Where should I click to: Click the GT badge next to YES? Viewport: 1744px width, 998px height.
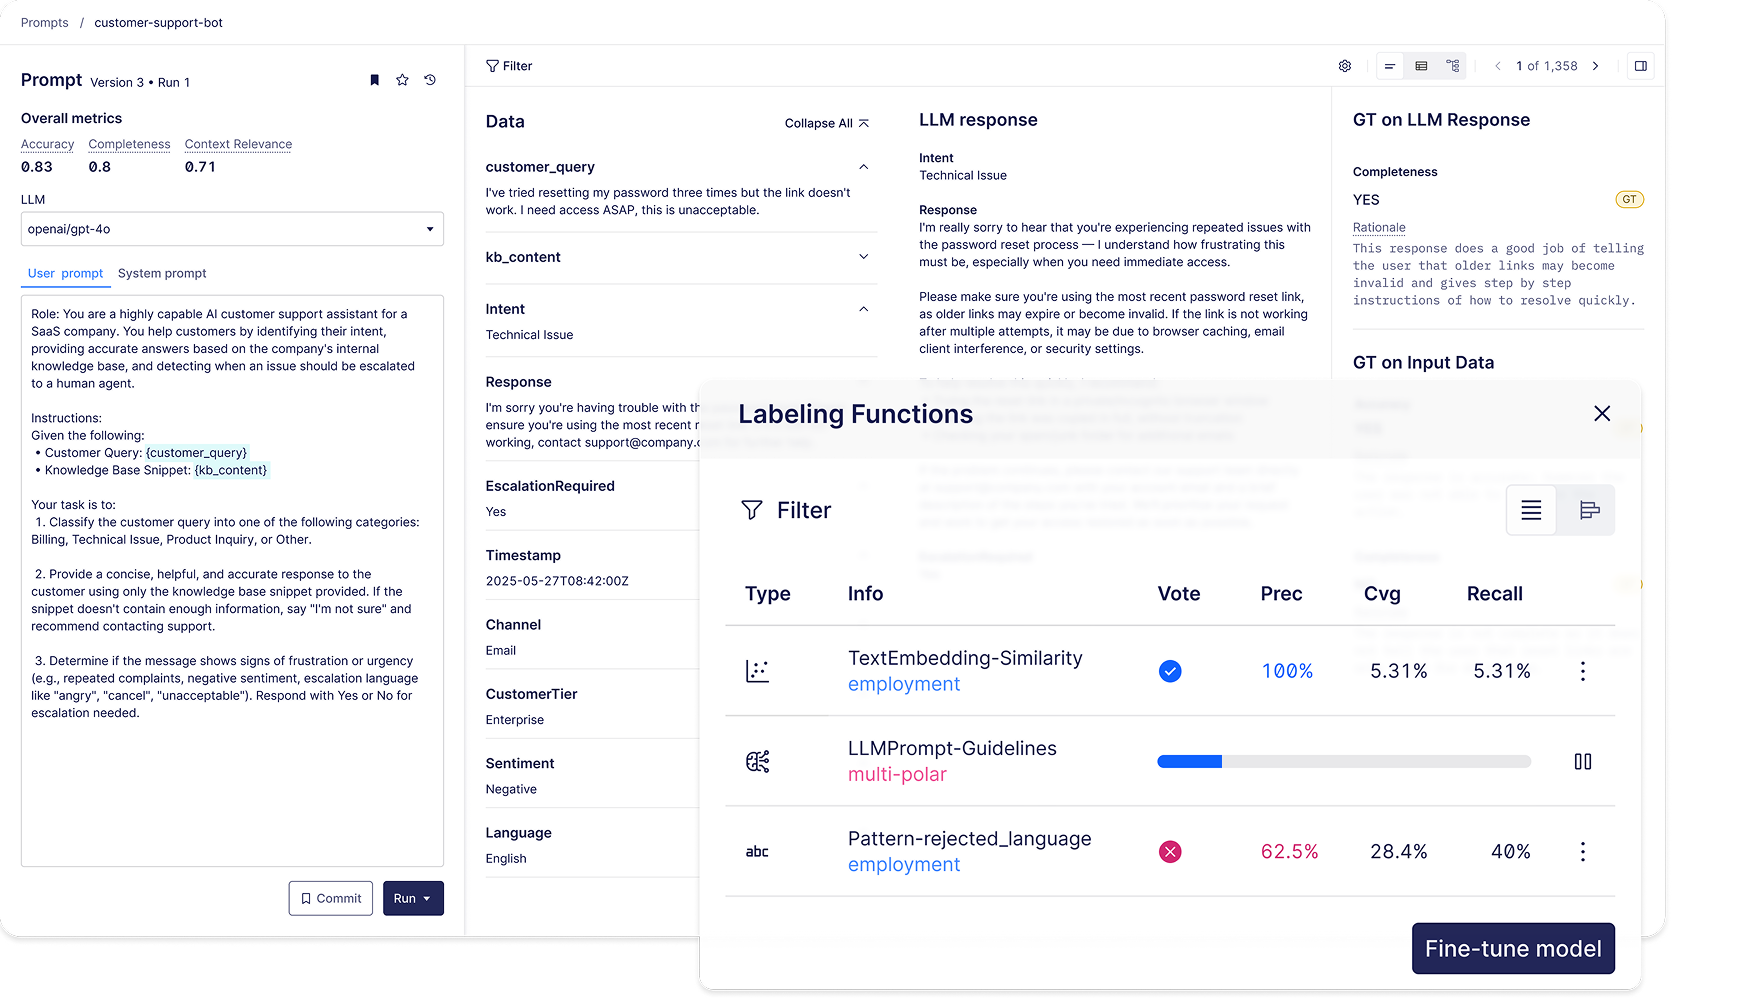[x=1630, y=200]
